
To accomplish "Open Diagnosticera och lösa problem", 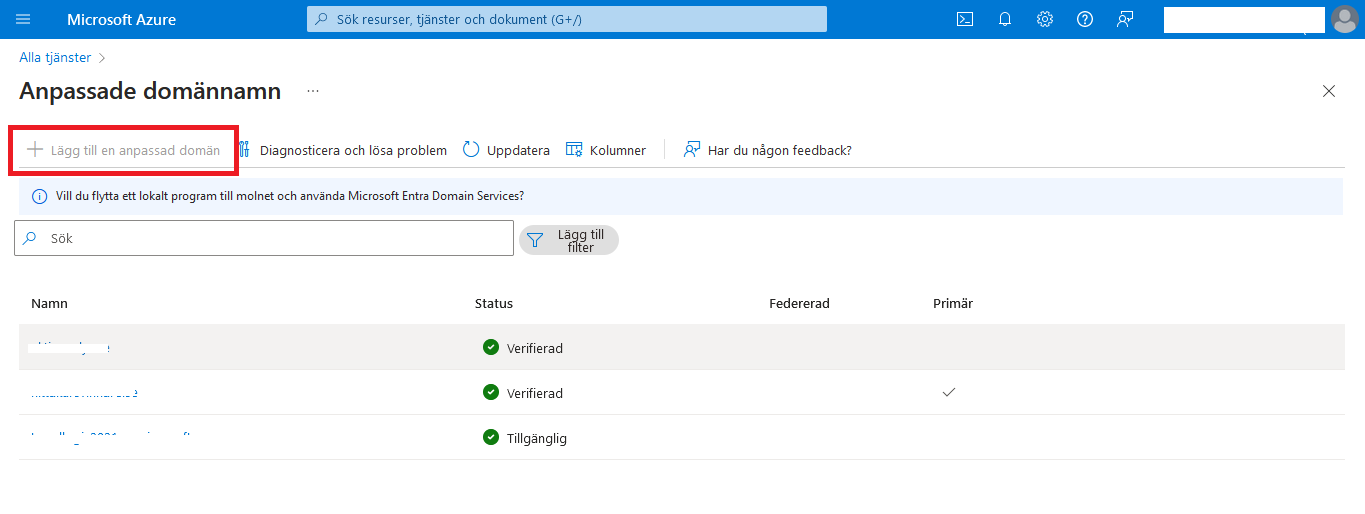I will coord(342,150).
